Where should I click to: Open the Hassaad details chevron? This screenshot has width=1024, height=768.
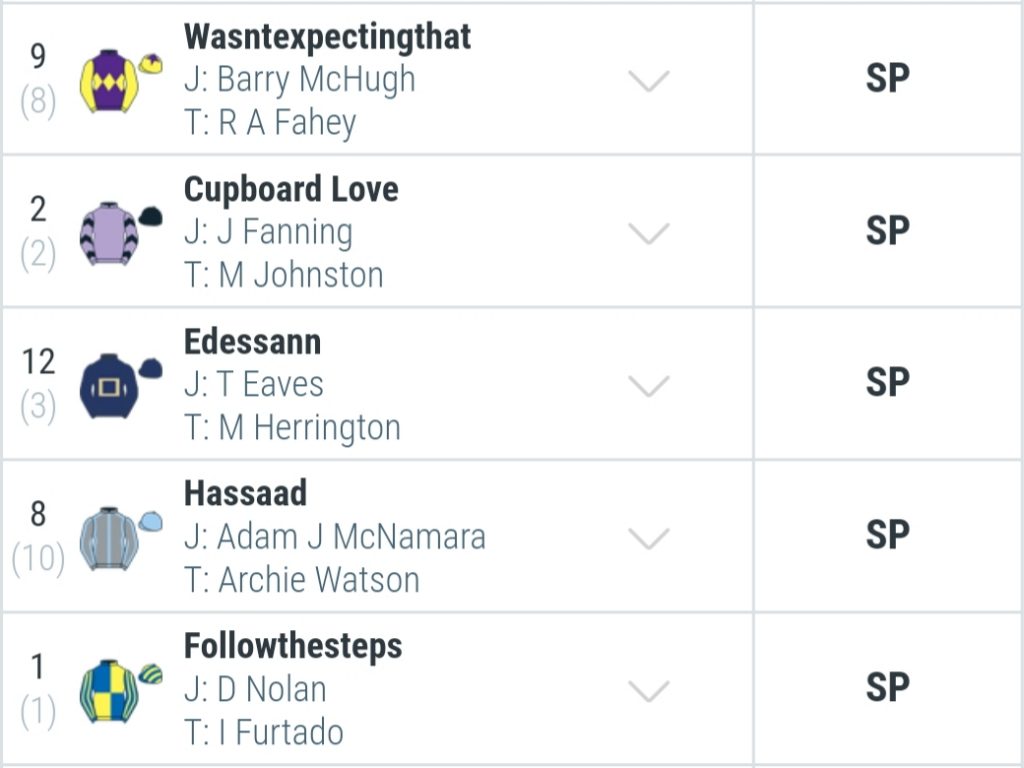648,539
